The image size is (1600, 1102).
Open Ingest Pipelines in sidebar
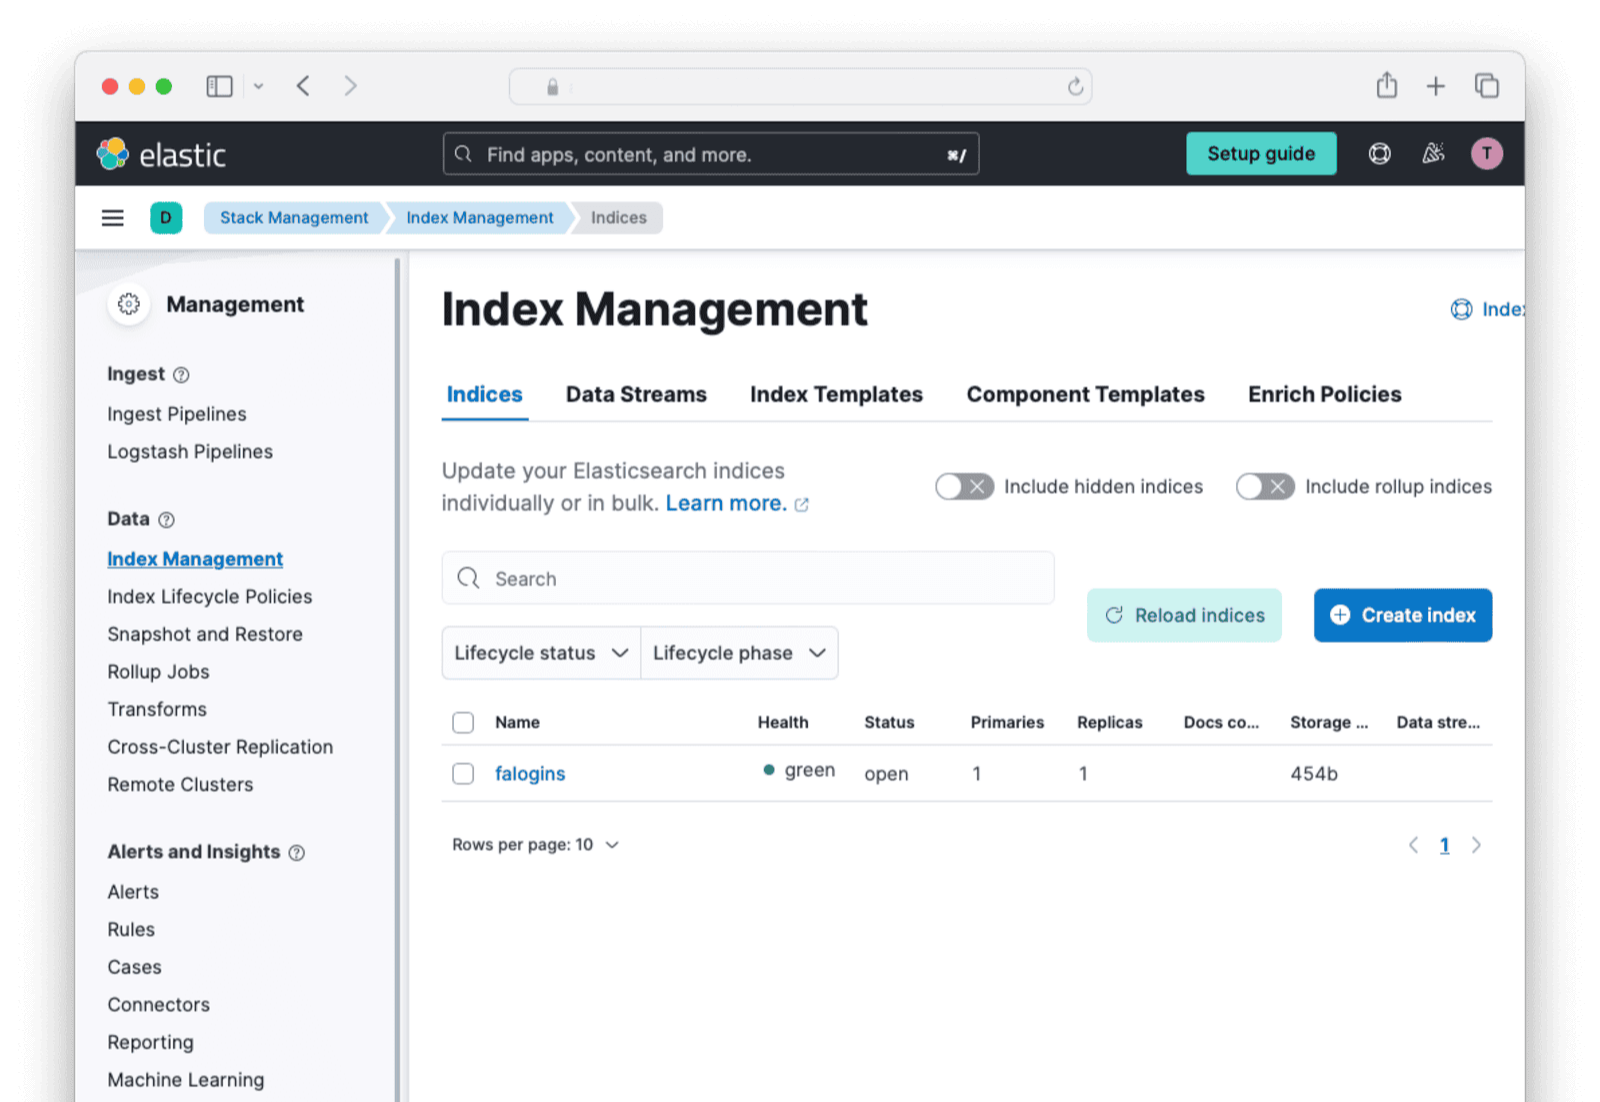[177, 414]
